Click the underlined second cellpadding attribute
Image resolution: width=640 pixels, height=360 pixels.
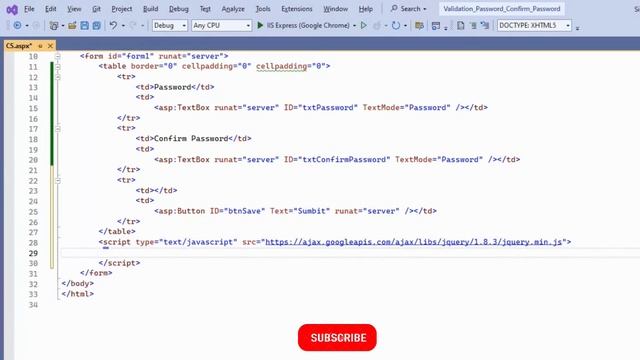pyautogui.click(x=281, y=66)
